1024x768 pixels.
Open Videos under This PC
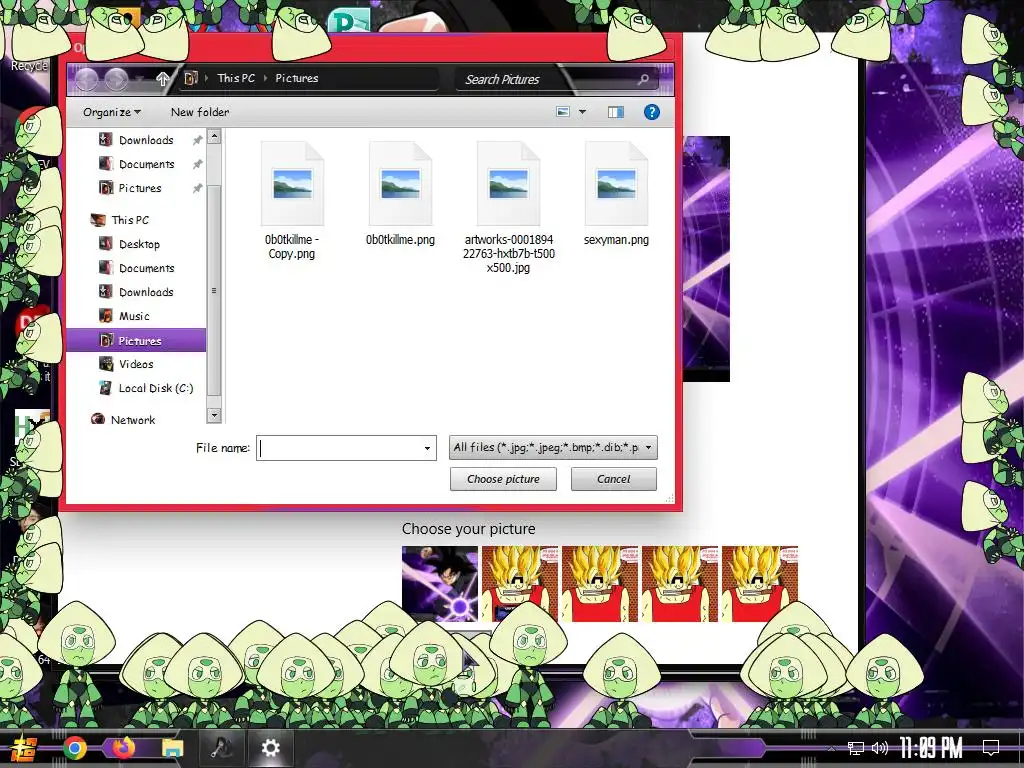136,364
